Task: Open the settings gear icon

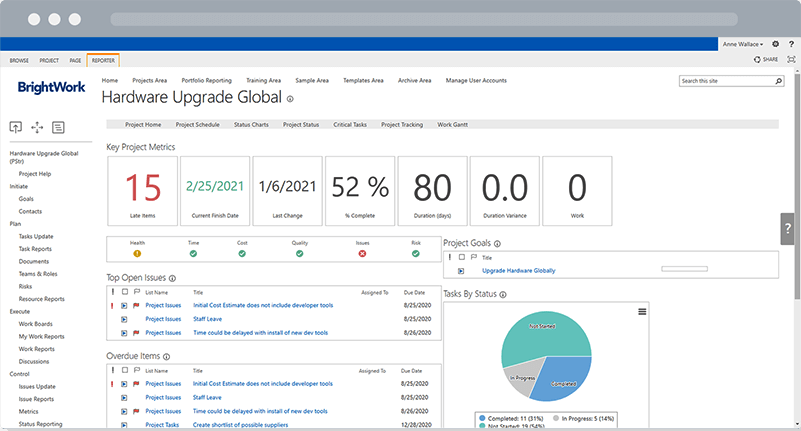Action: [x=776, y=44]
